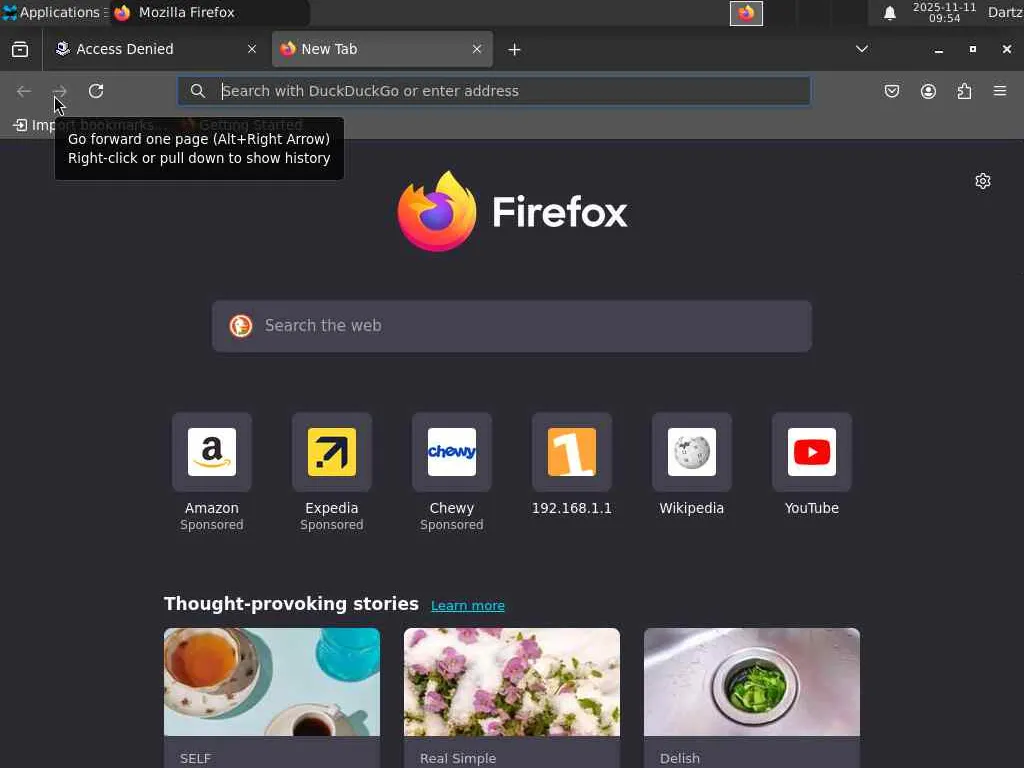
Task: Open the Wikipedia shortcut tile
Action: point(692,464)
